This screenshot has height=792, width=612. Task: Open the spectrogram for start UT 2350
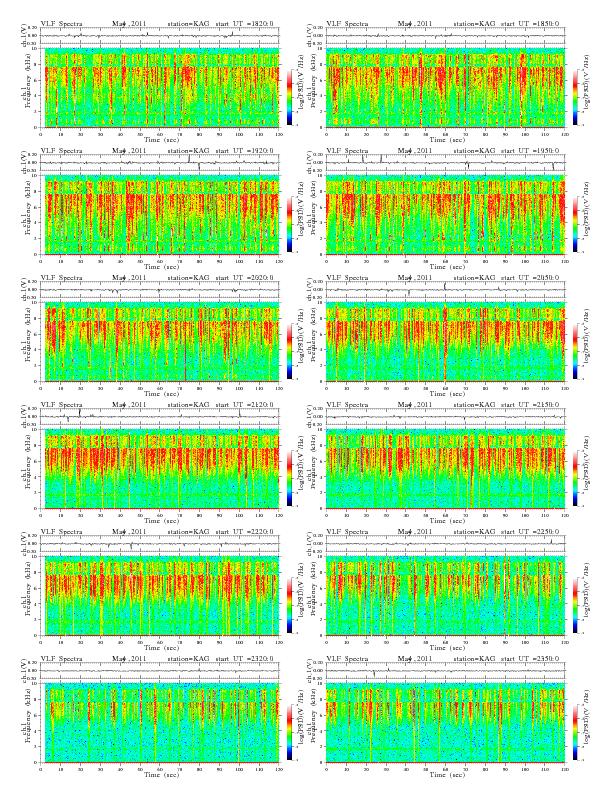[x=446, y=723]
